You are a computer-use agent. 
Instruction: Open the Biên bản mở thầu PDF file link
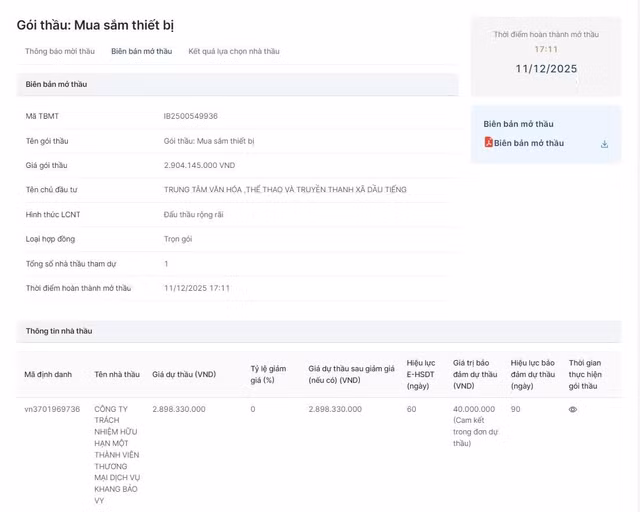(528, 143)
